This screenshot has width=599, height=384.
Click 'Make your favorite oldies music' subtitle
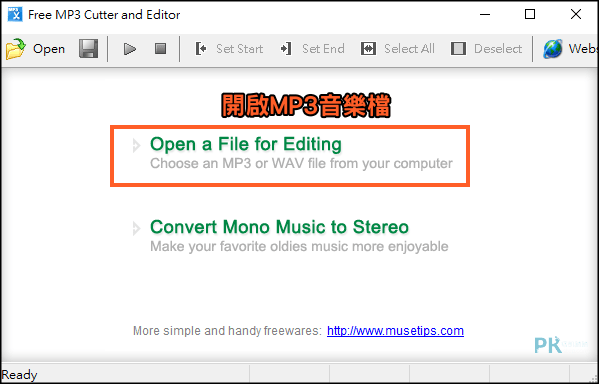click(299, 246)
